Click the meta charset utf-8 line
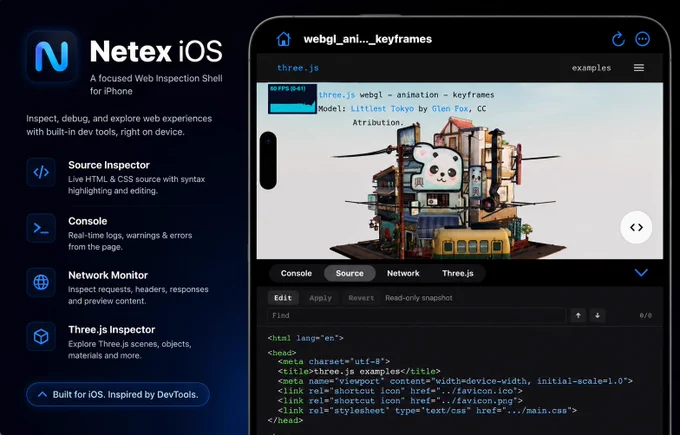 pyautogui.click(x=334, y=361)
